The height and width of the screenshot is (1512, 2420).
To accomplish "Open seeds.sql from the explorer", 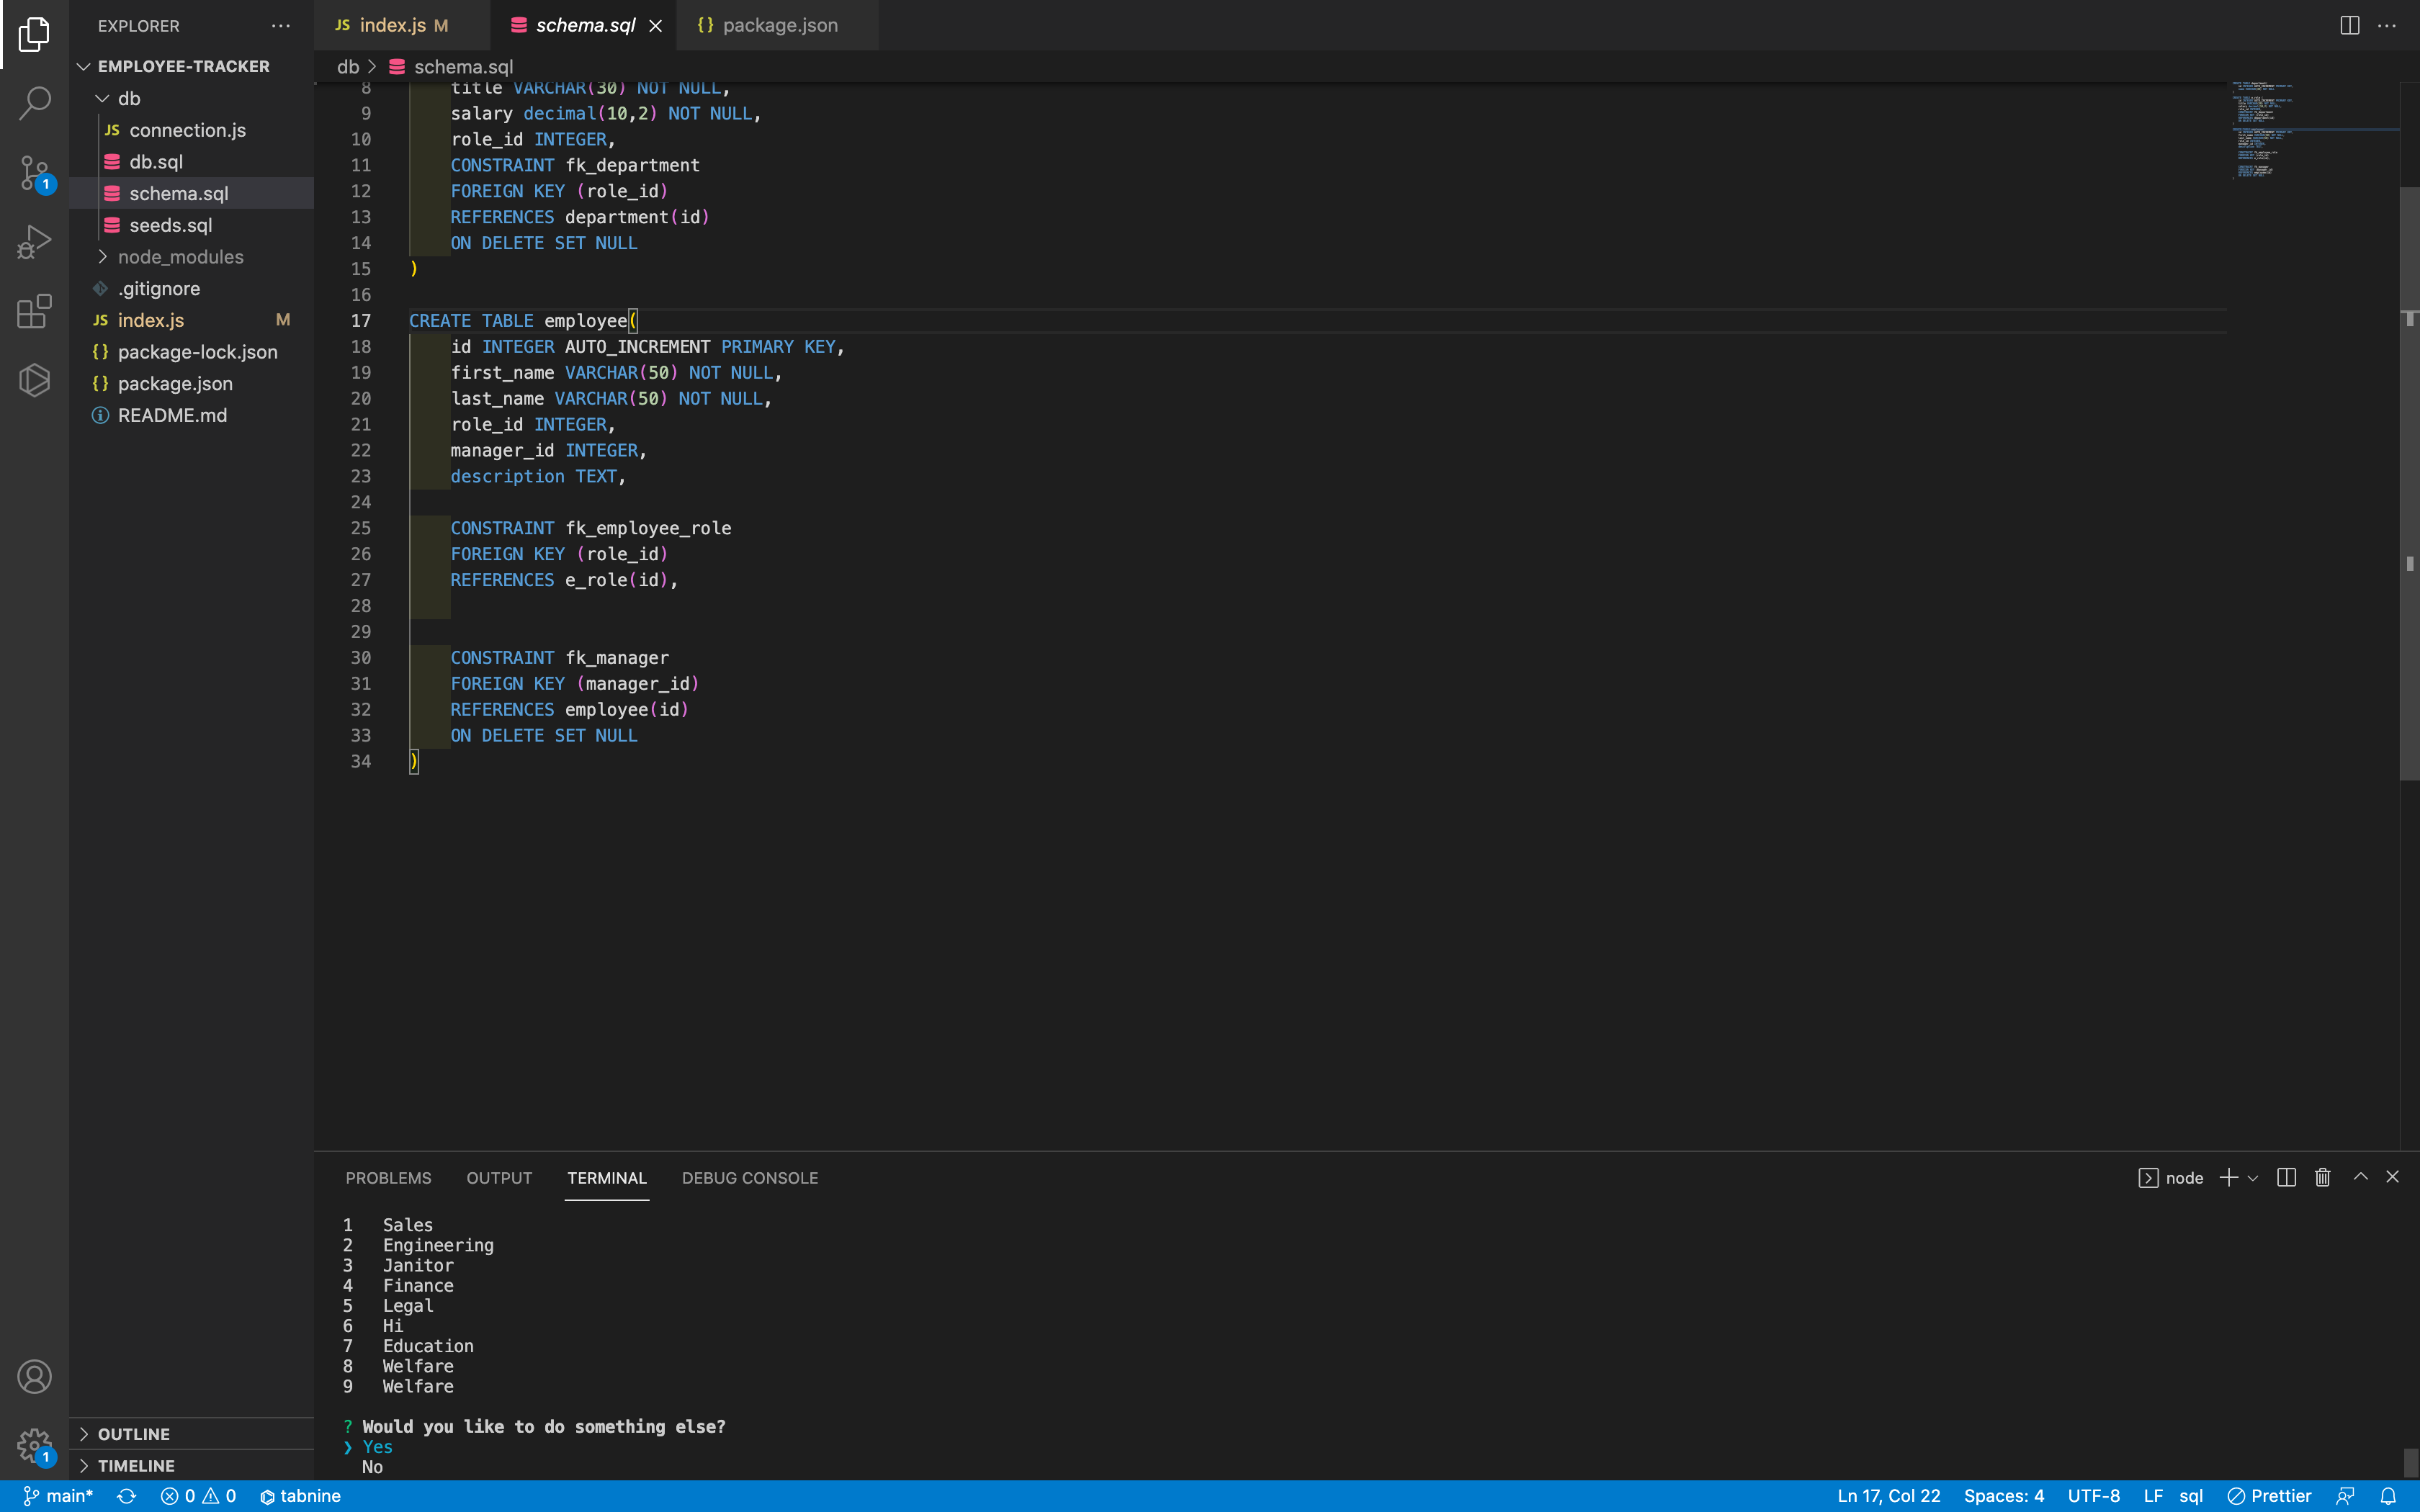I will coord(170,225).
